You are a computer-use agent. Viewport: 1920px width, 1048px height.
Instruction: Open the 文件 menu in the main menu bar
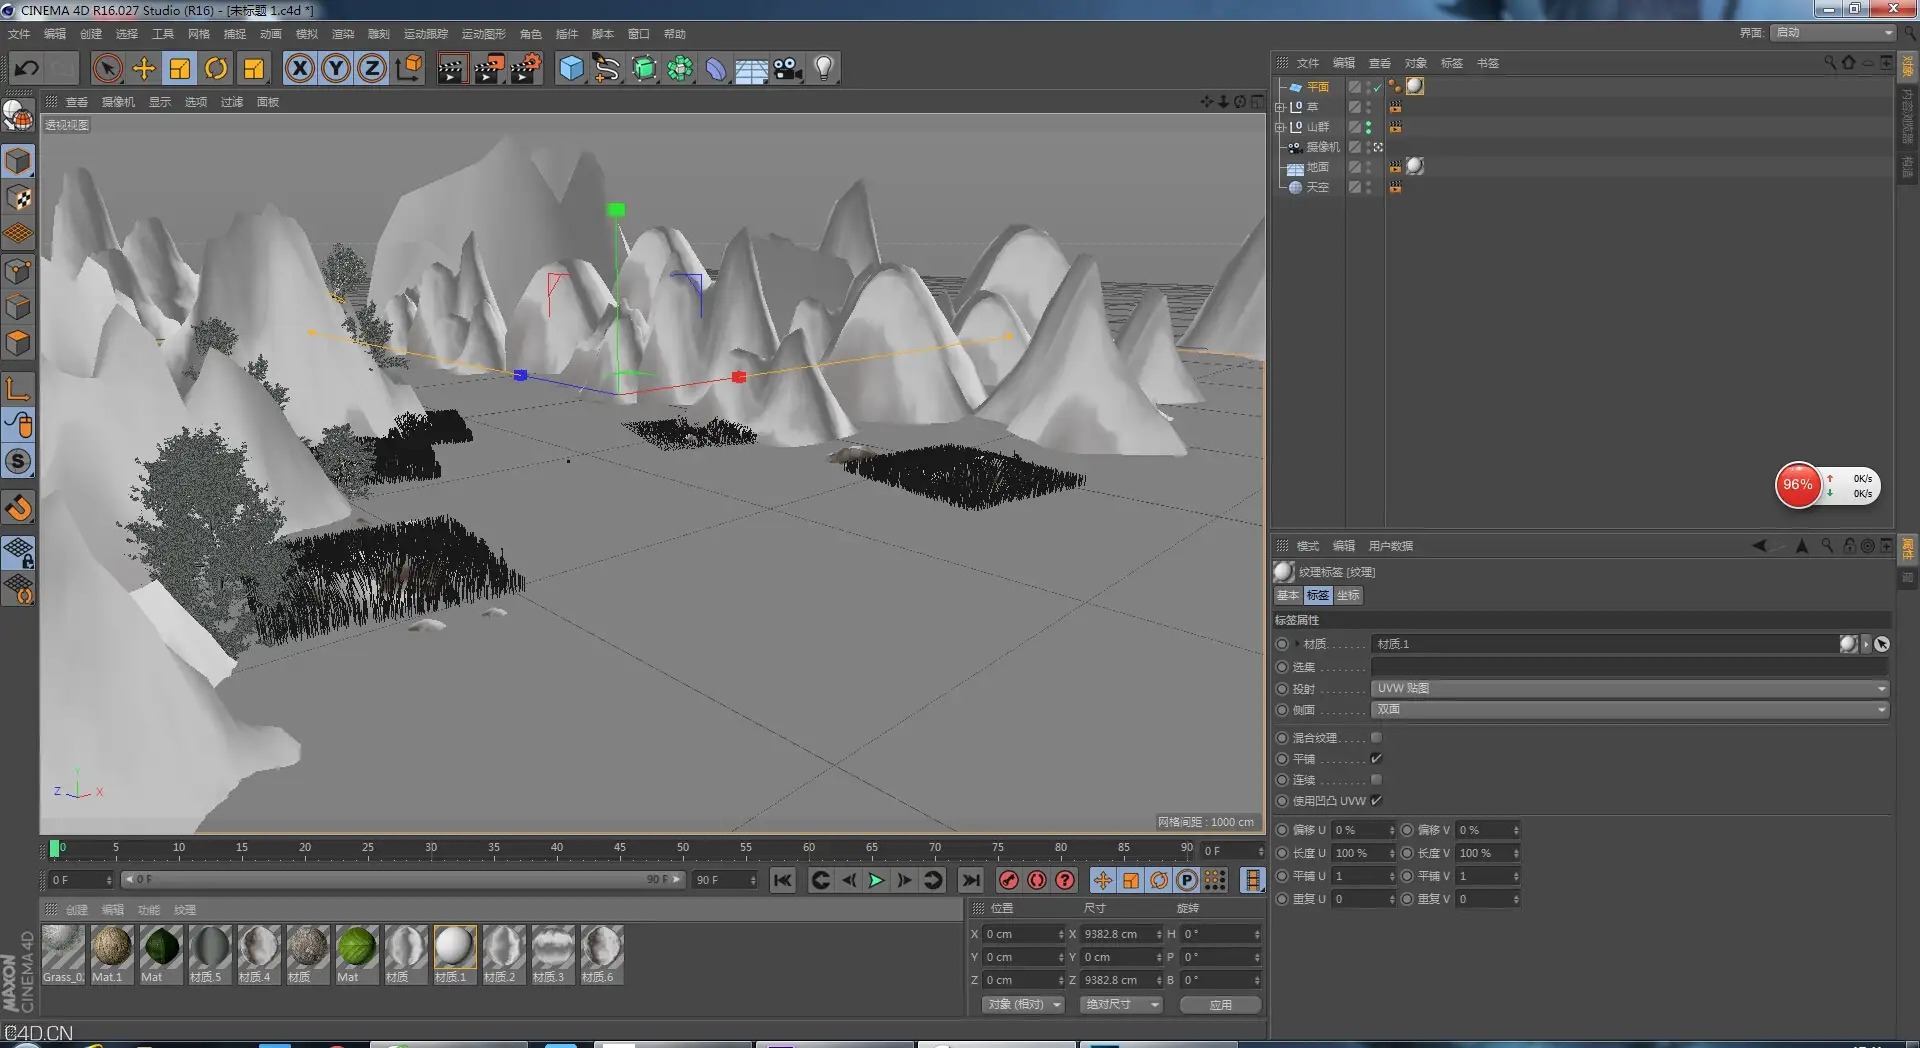pyautogui.click(x=19, y=34)
